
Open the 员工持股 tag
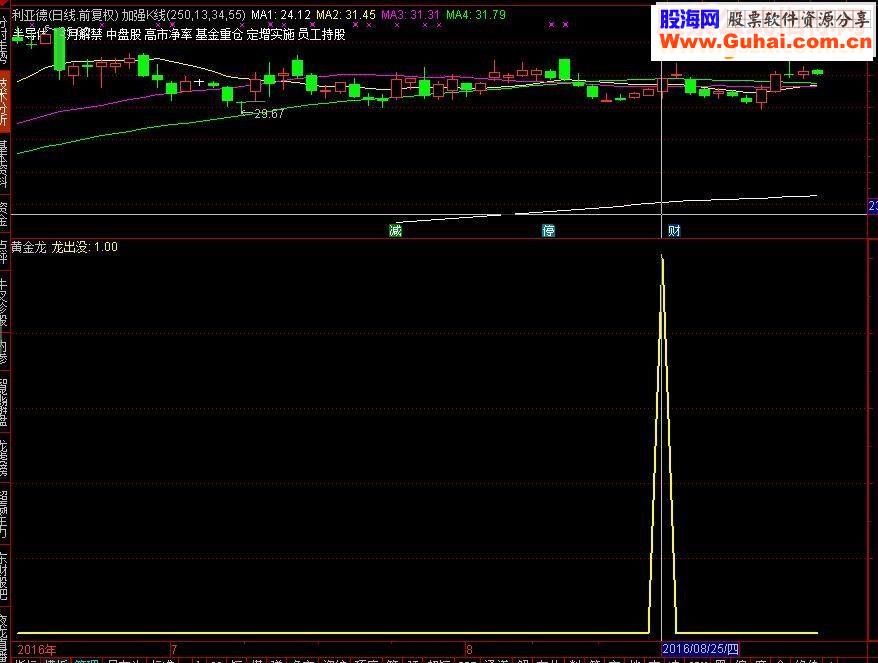pyautogui.click(x=321, y=35)
